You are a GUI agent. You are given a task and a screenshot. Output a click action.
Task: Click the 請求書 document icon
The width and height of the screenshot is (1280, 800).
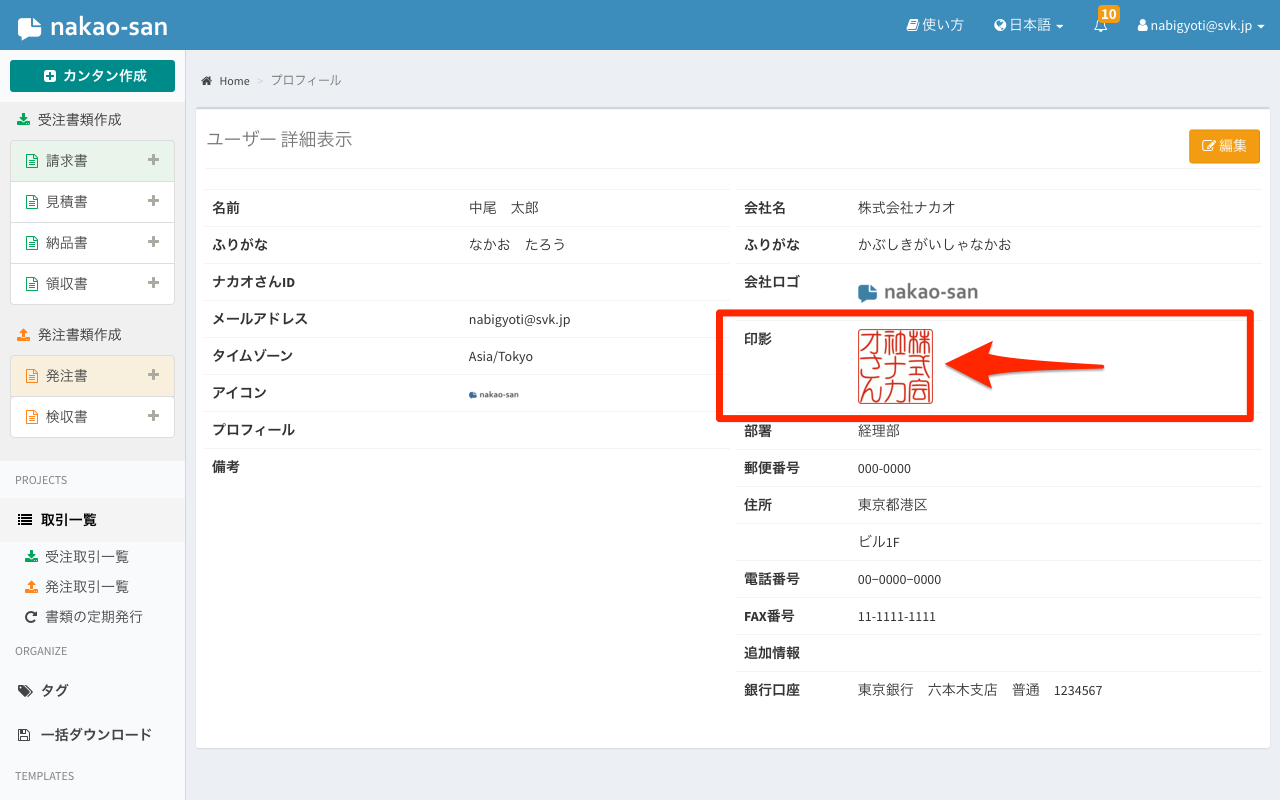point(32,161)
